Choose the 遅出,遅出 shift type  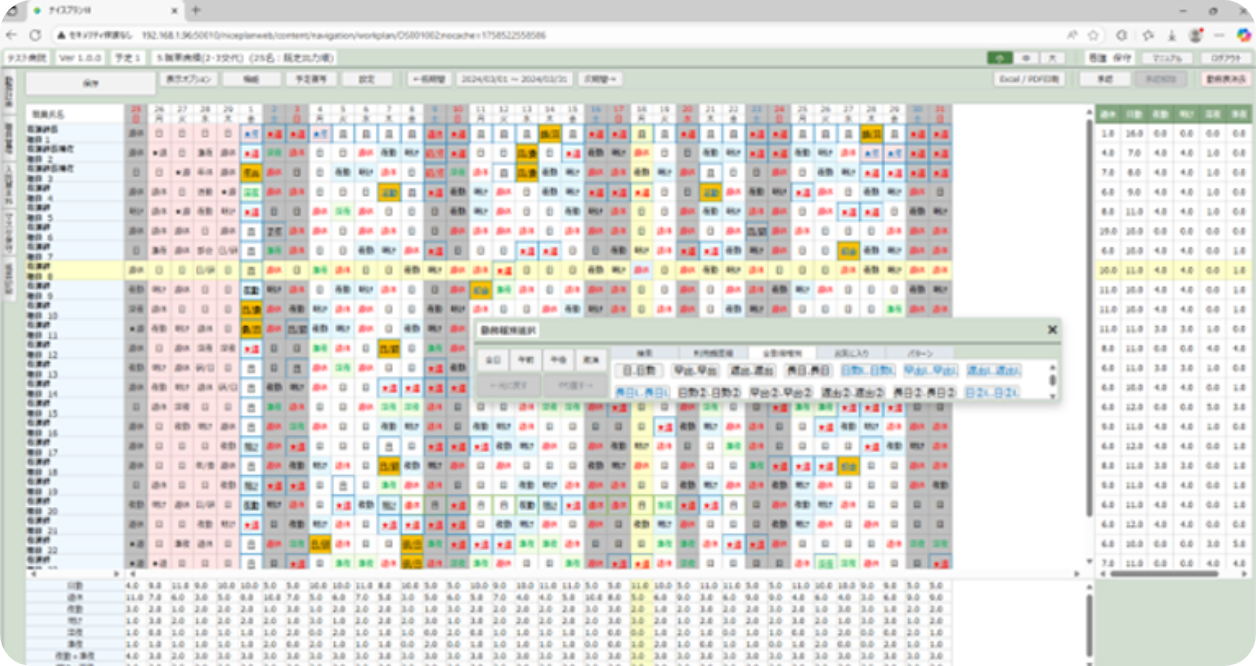753,371
